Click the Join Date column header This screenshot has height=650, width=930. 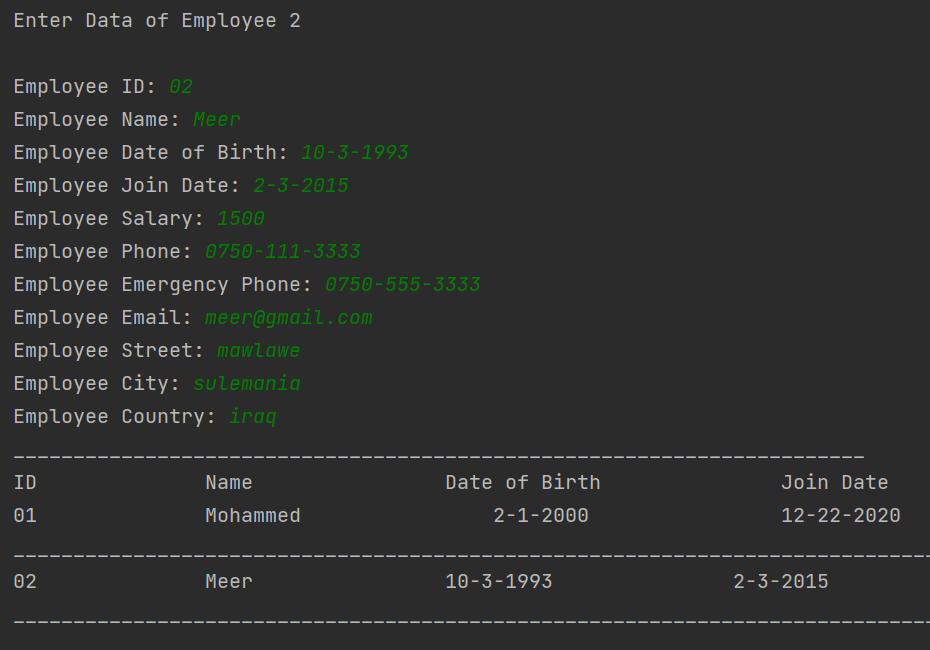coord(835,483)
